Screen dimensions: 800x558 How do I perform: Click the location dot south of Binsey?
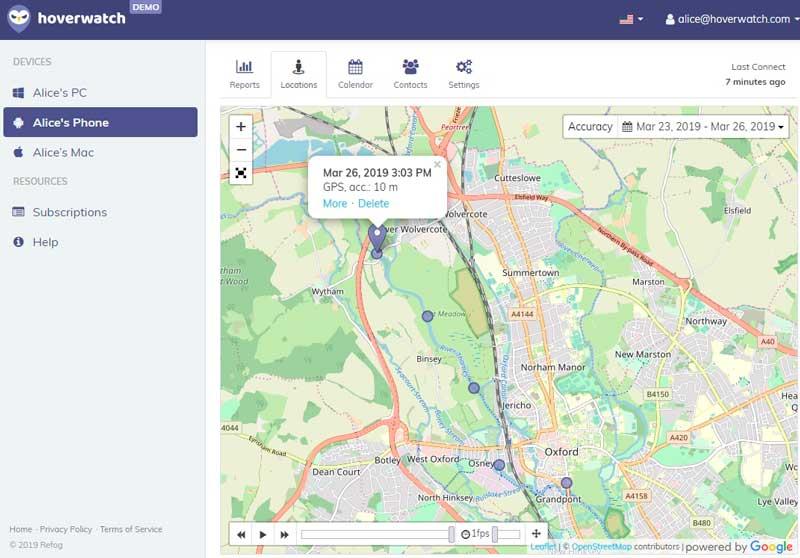473,388
